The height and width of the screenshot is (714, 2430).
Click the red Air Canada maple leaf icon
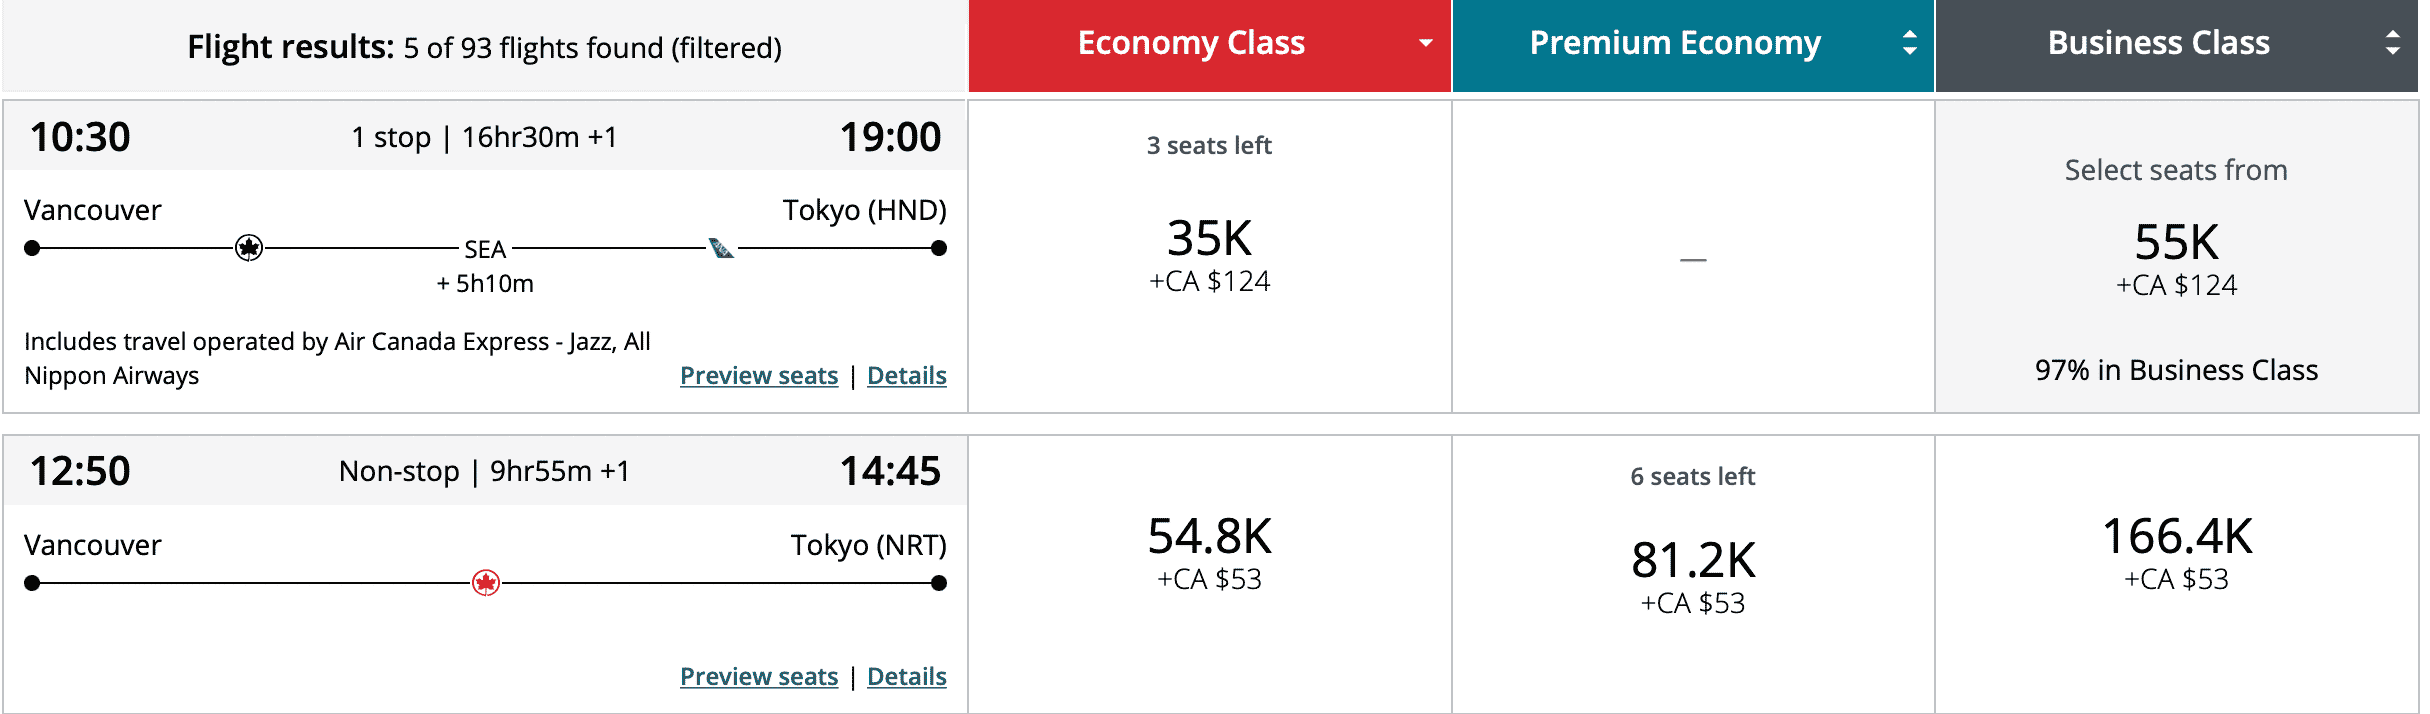(x=486, y=583)
